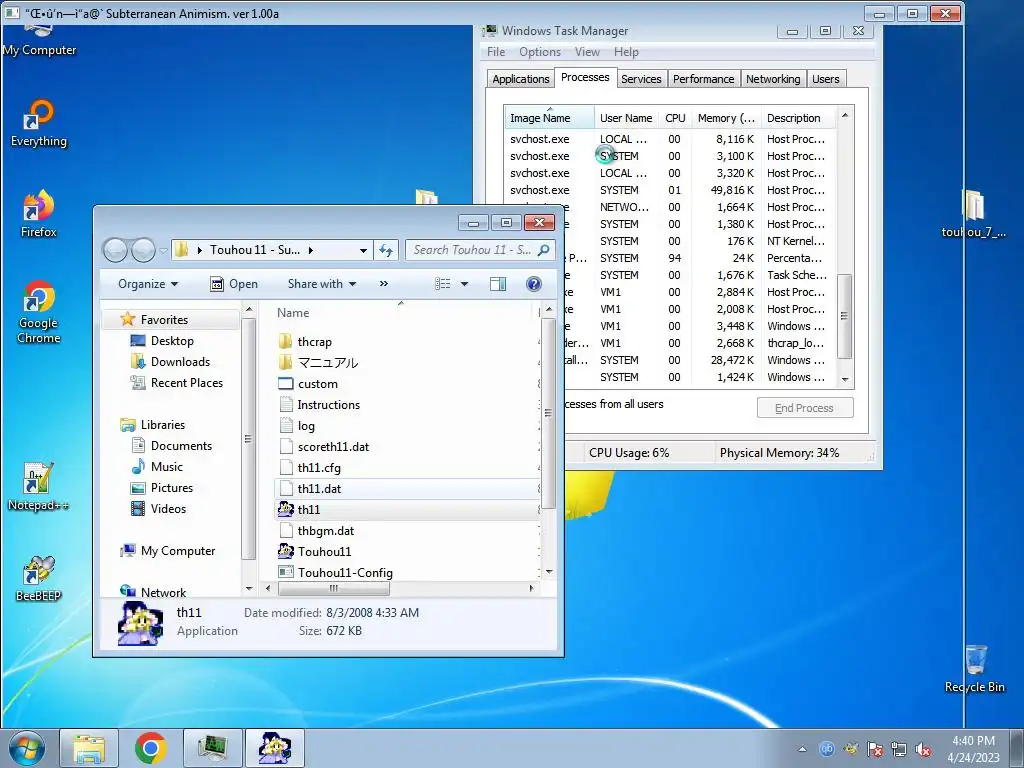Open the Help menu in Task Manager
The width and height of the screenshot is (1024, 768).
[x=626, y=52]
